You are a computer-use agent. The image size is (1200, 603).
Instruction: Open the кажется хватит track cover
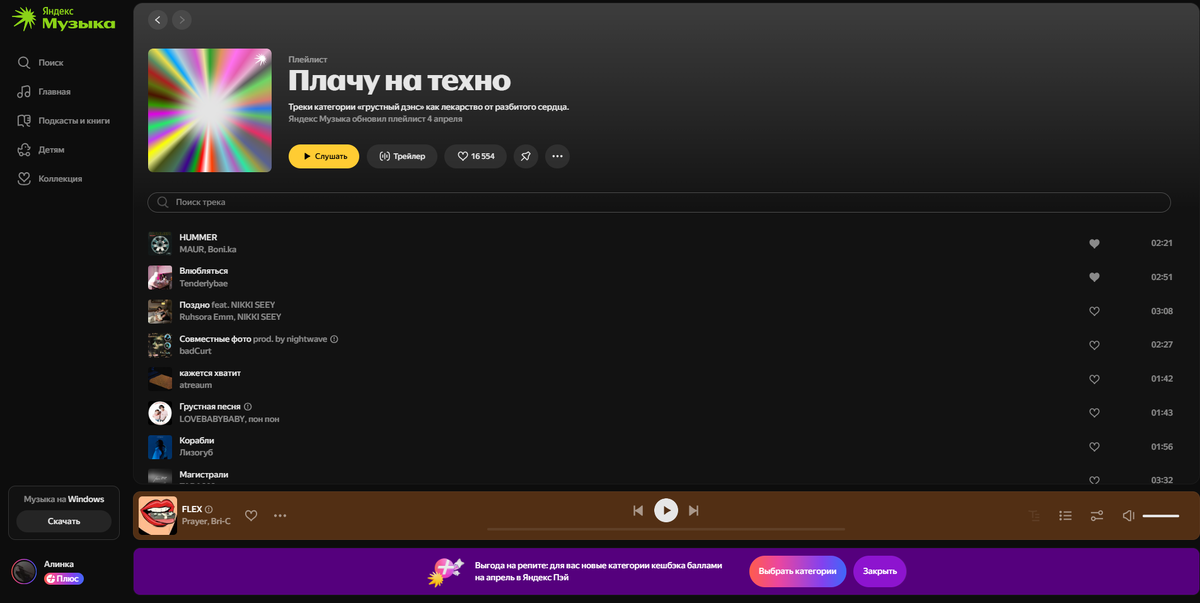[x=160, y=379]
